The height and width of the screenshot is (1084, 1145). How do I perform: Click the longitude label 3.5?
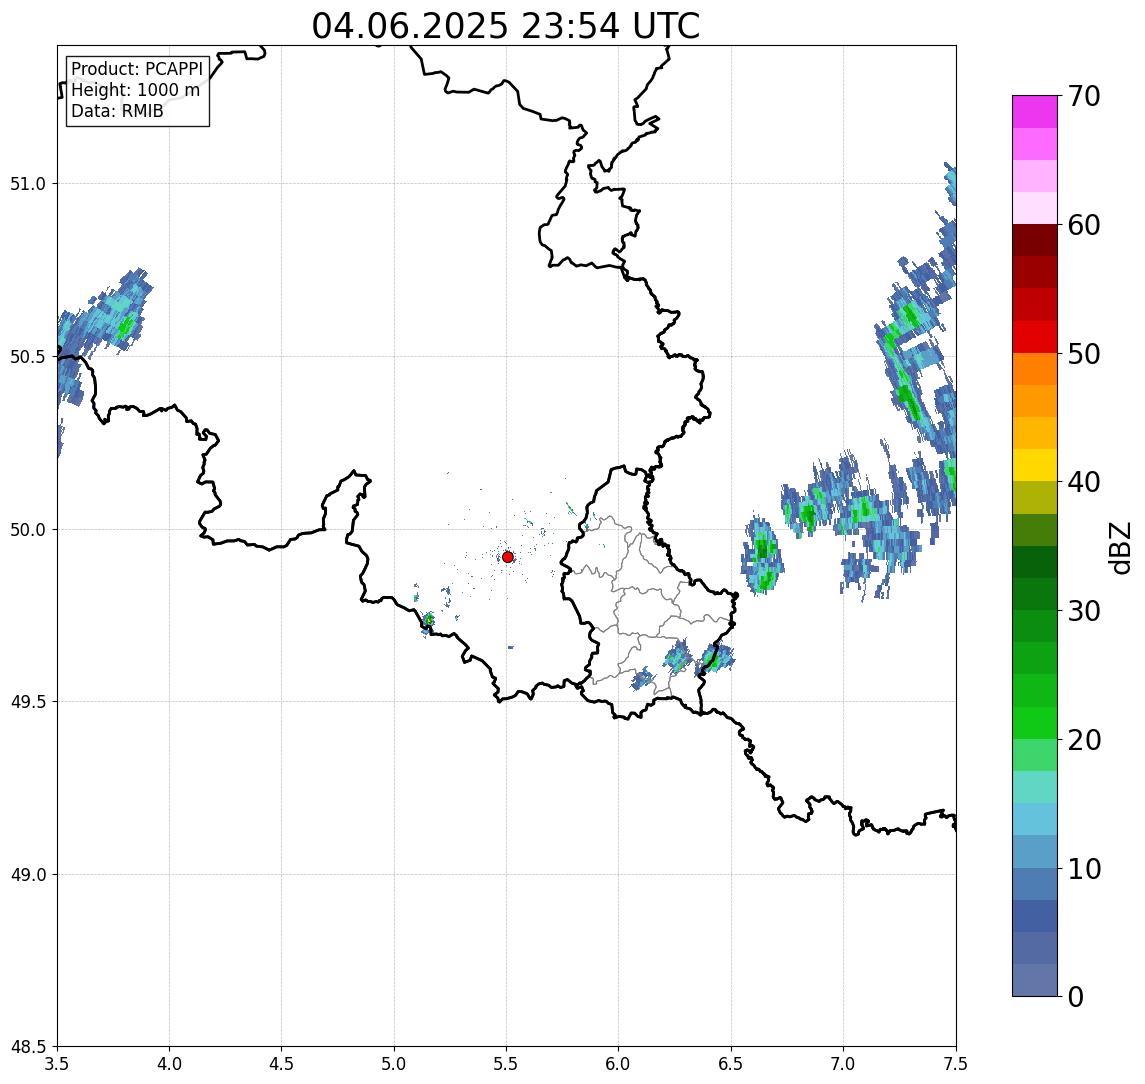[x=57, y=1064]
